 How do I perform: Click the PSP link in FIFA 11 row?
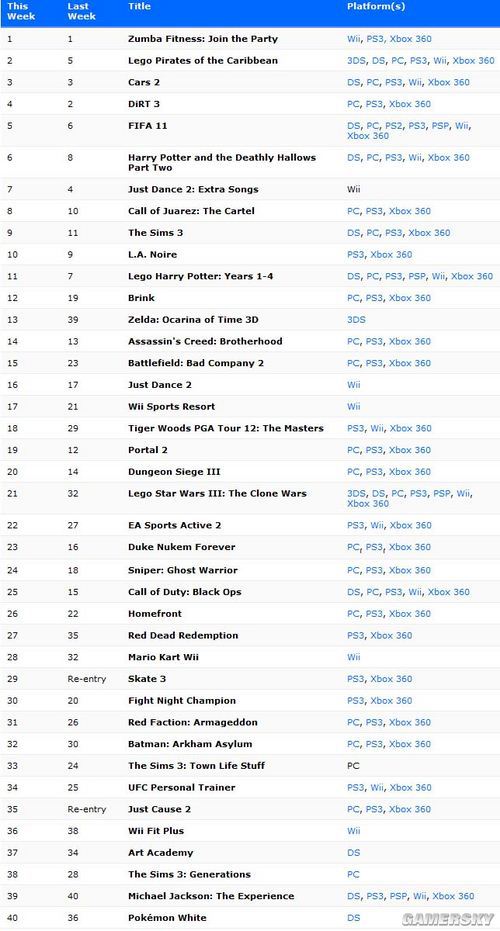coord(440,126)
